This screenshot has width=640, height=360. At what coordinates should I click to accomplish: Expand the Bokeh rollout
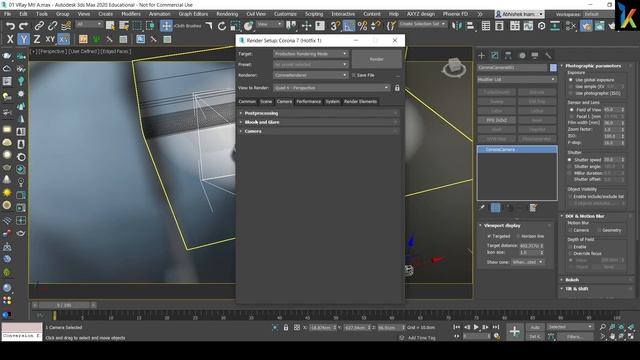(596, 280)
